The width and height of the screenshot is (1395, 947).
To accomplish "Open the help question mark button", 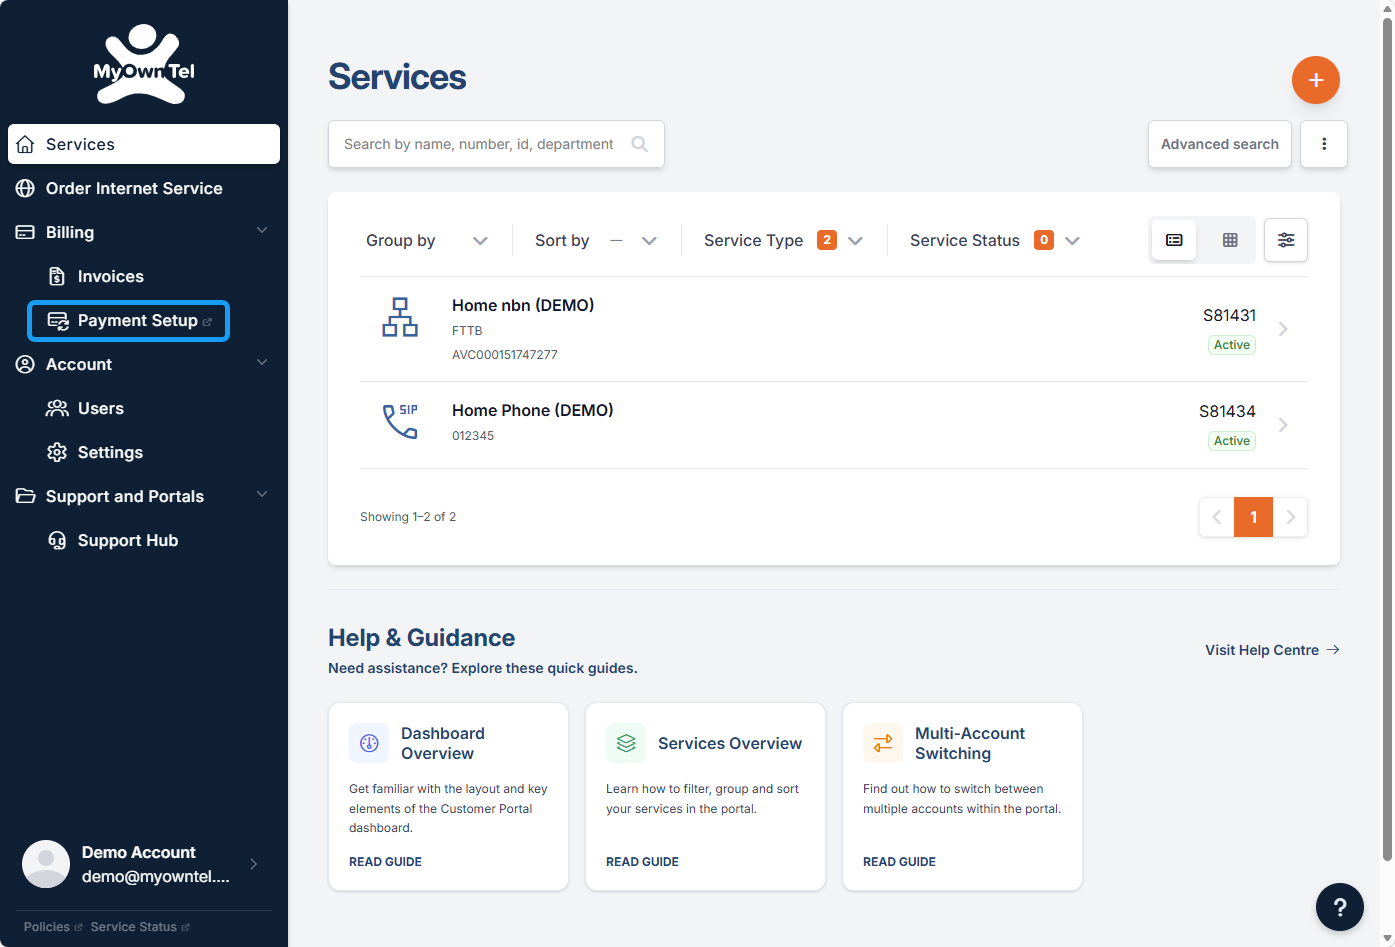I will pyautogui.click(x=1340, y=907).
